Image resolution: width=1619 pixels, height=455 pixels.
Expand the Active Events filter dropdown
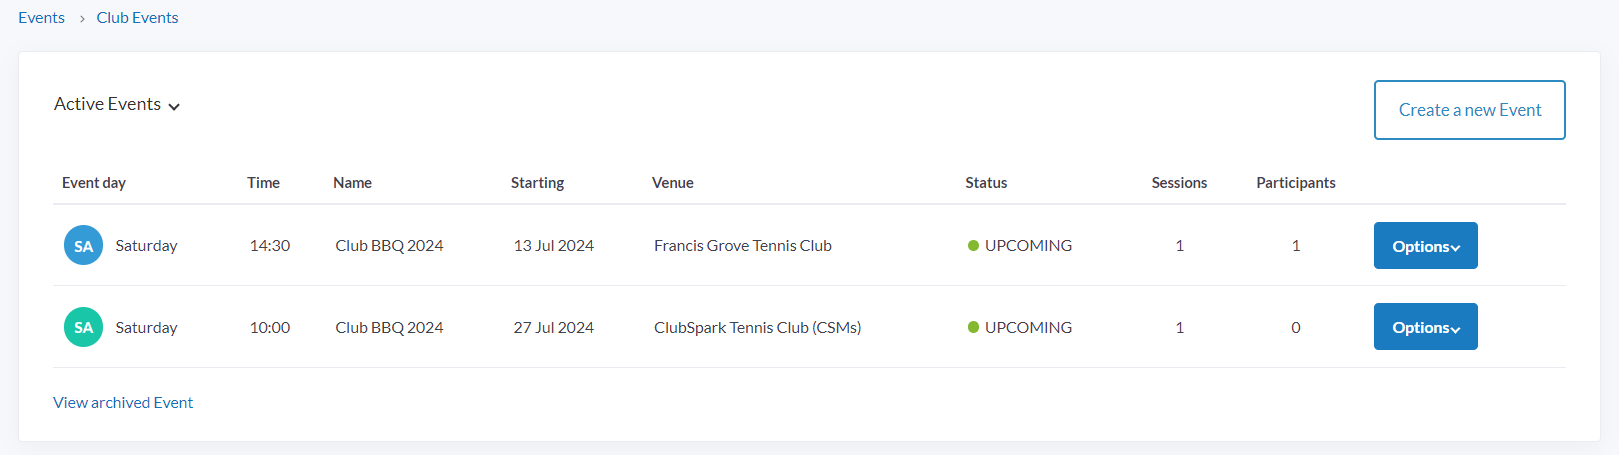coord(117,105)
